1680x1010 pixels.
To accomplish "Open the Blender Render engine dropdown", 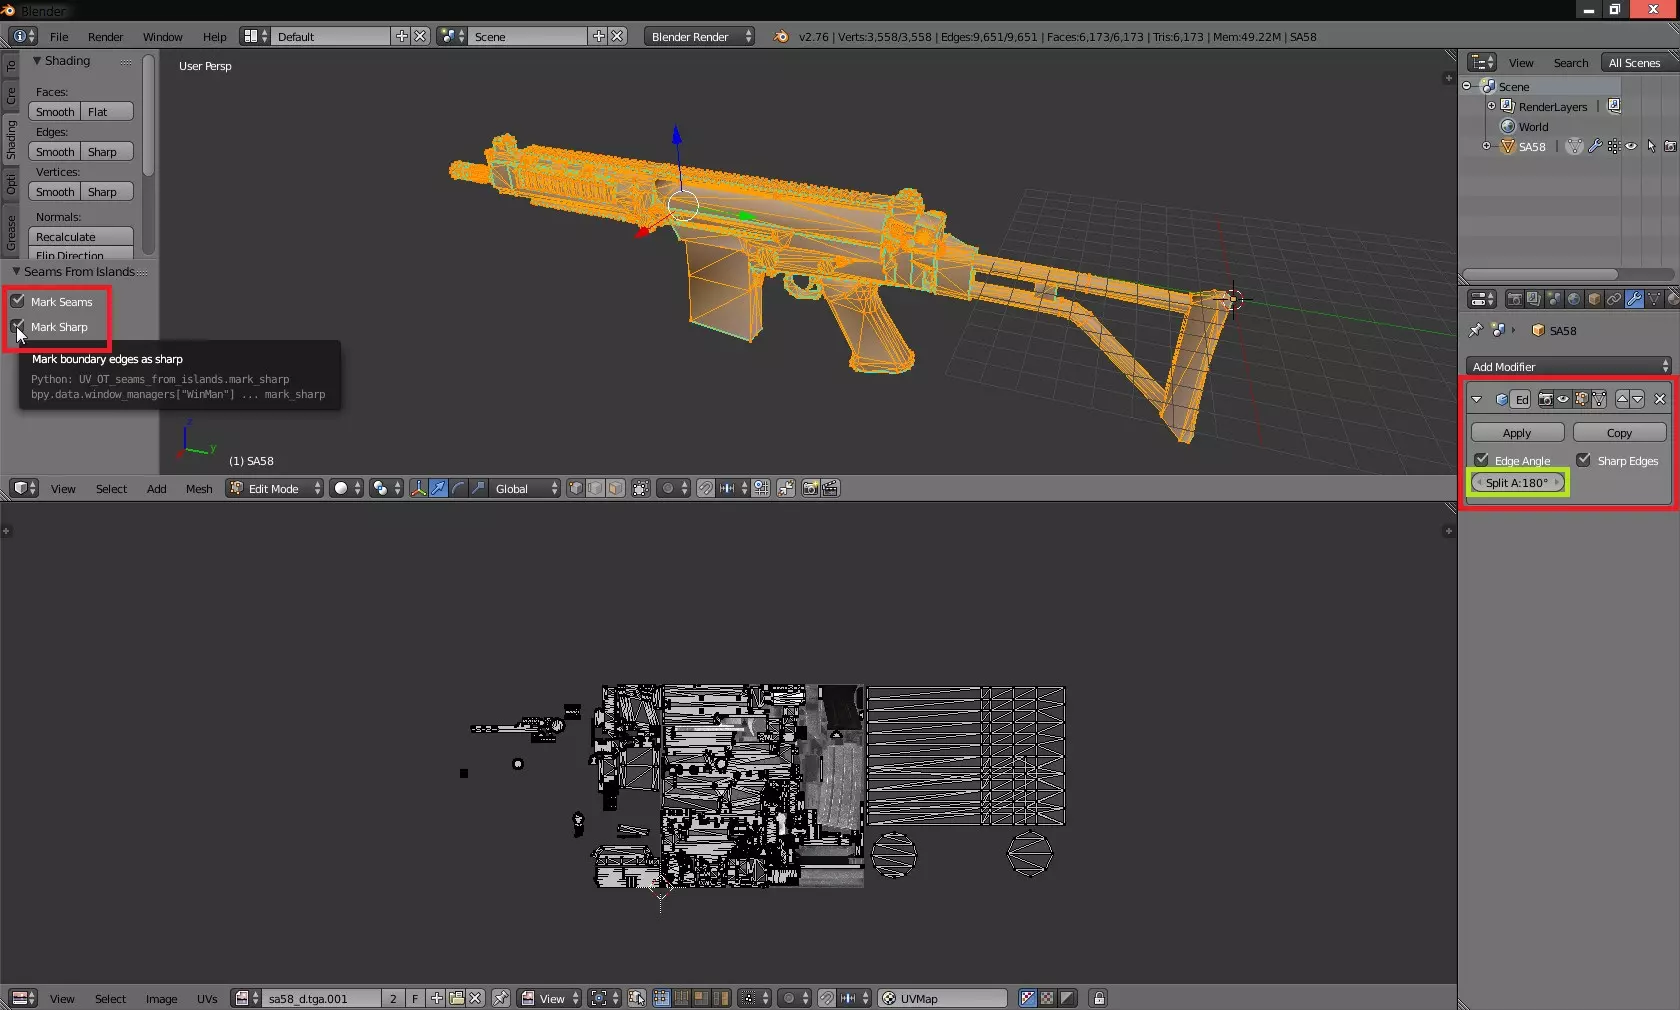I will pyautogui.click(x=700, y=36).
